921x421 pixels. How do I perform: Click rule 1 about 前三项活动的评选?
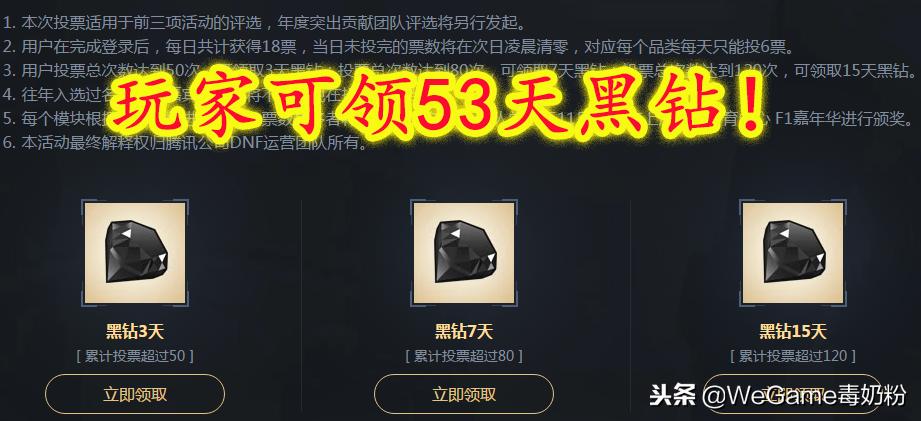264,23
